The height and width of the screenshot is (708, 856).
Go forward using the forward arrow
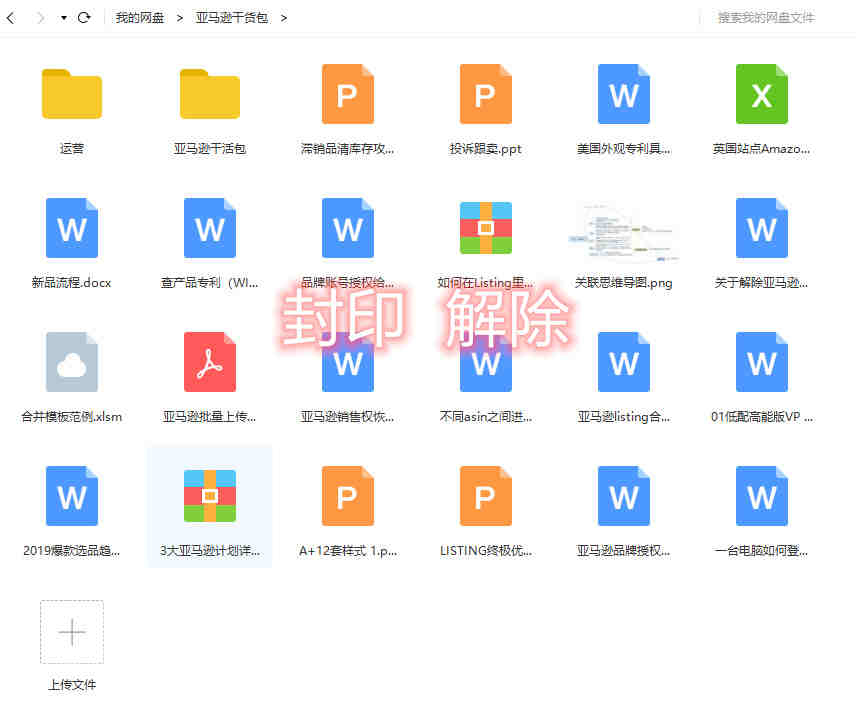(x=40, y=18)
